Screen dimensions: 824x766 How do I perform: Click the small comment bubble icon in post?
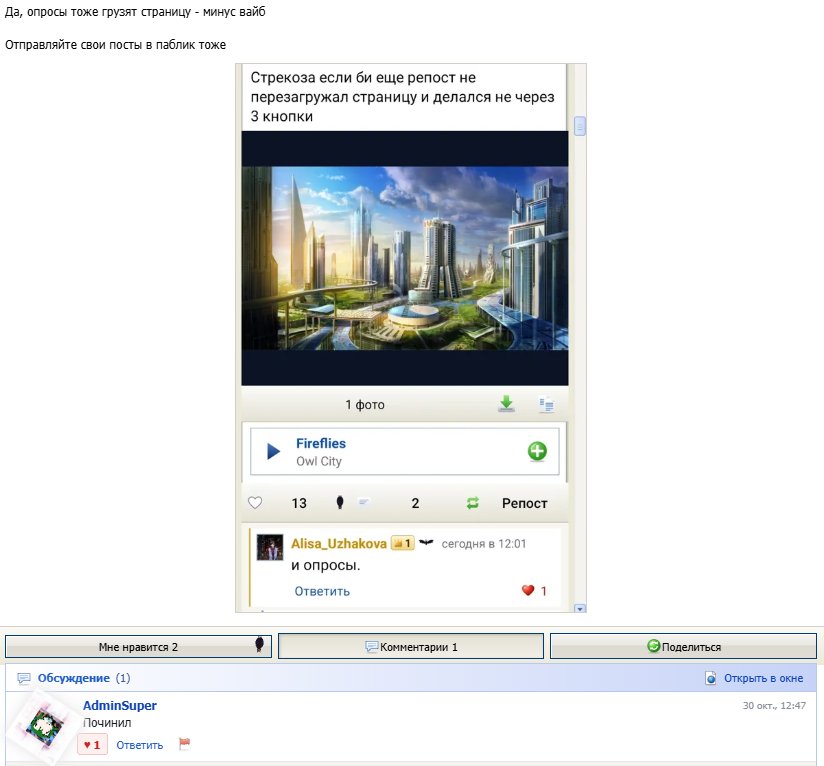click(x=363, y=503)
